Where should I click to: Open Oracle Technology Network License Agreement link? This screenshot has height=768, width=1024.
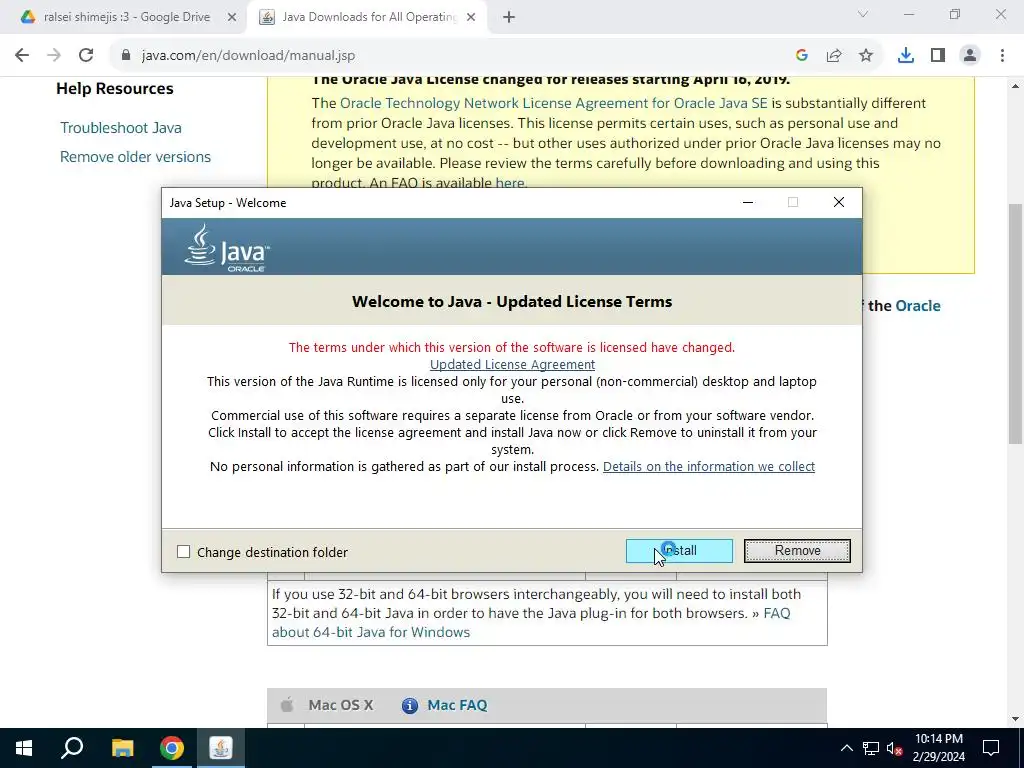coord(554,103)
